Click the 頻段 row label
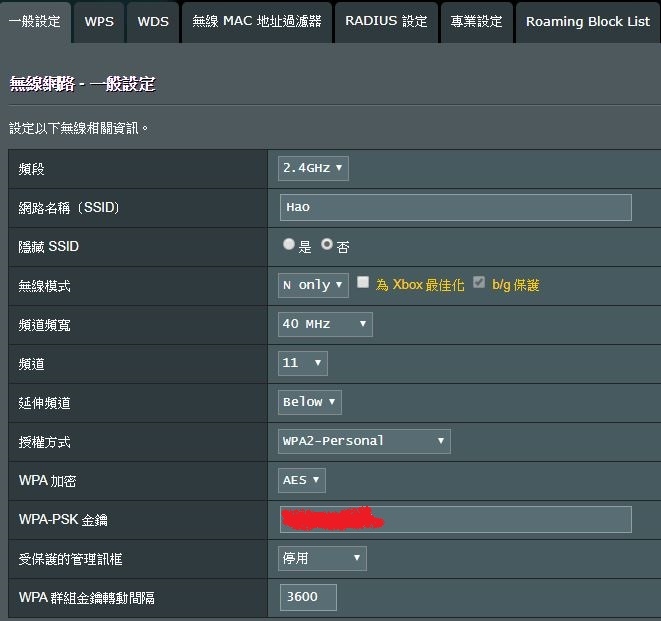The width and height of the screenshot is (661, 621). point(32,169)
